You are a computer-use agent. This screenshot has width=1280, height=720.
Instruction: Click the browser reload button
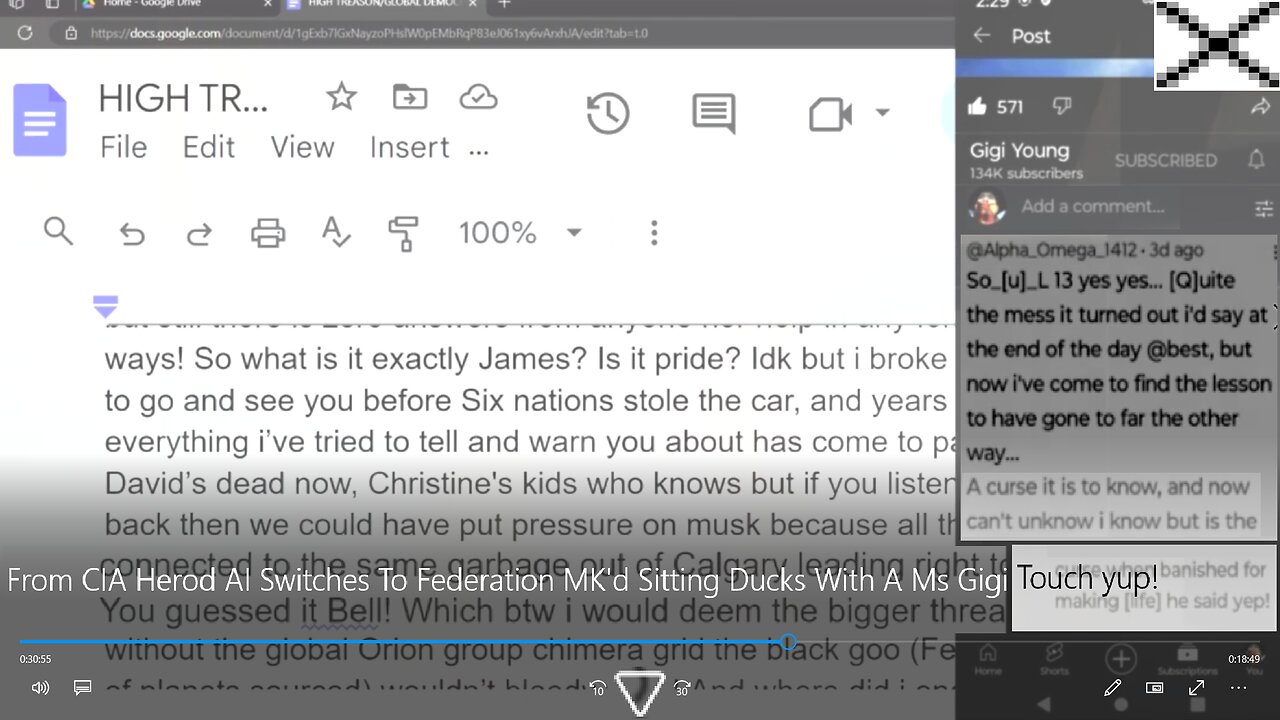pyautogui.click(x=25, y=33)
